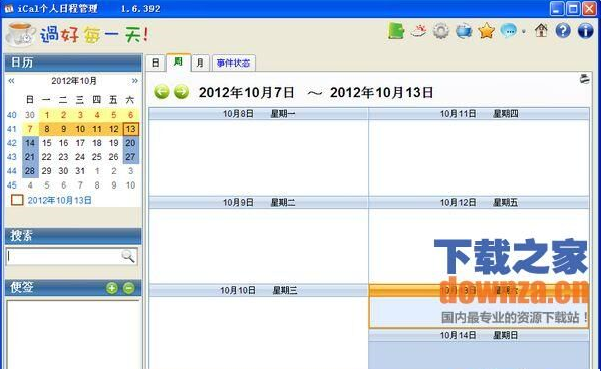Image resolution: width=603 pixels, height=371 pixels.
Task: Click the 10月12日 星期五 day header
Action: pyautogui.click(x=479, y=202)
